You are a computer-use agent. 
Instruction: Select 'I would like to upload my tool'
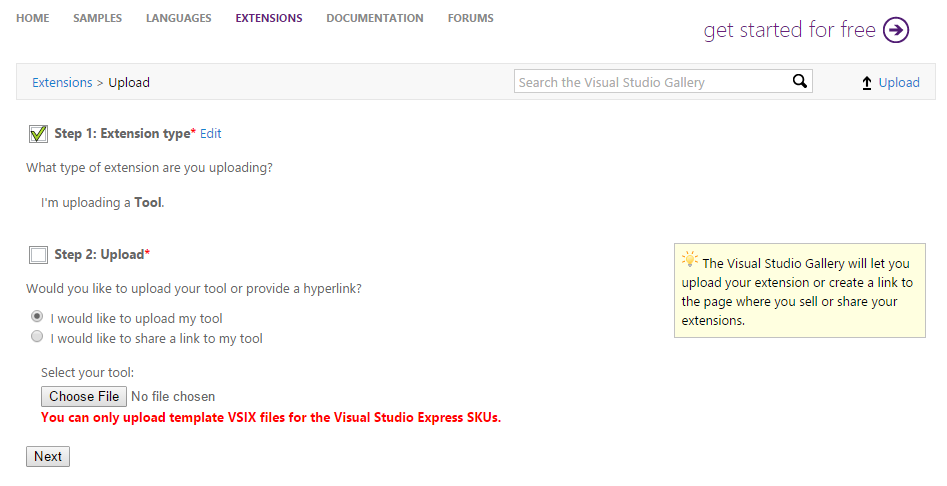37,316
